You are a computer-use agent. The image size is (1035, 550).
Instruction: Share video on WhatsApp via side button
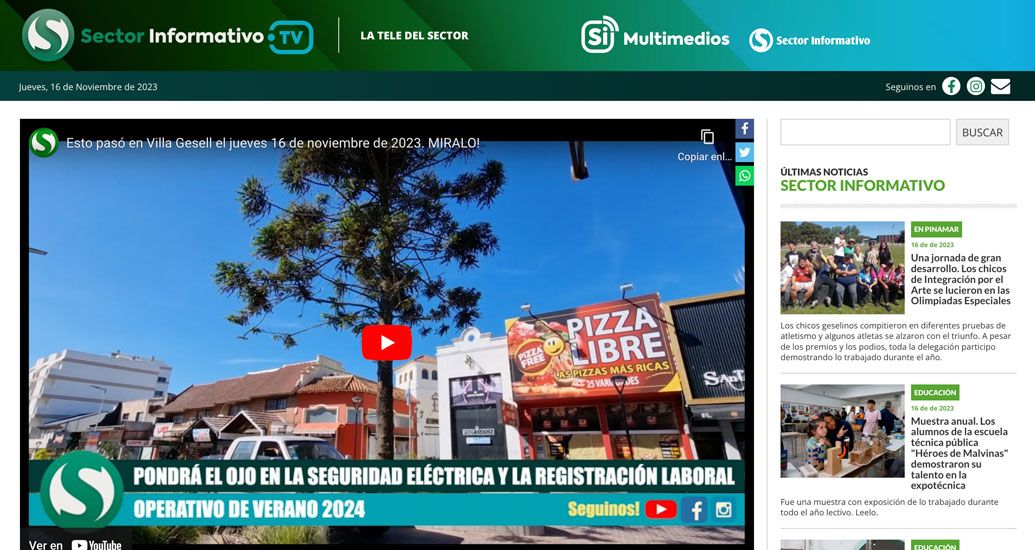[x=745, y=176]
